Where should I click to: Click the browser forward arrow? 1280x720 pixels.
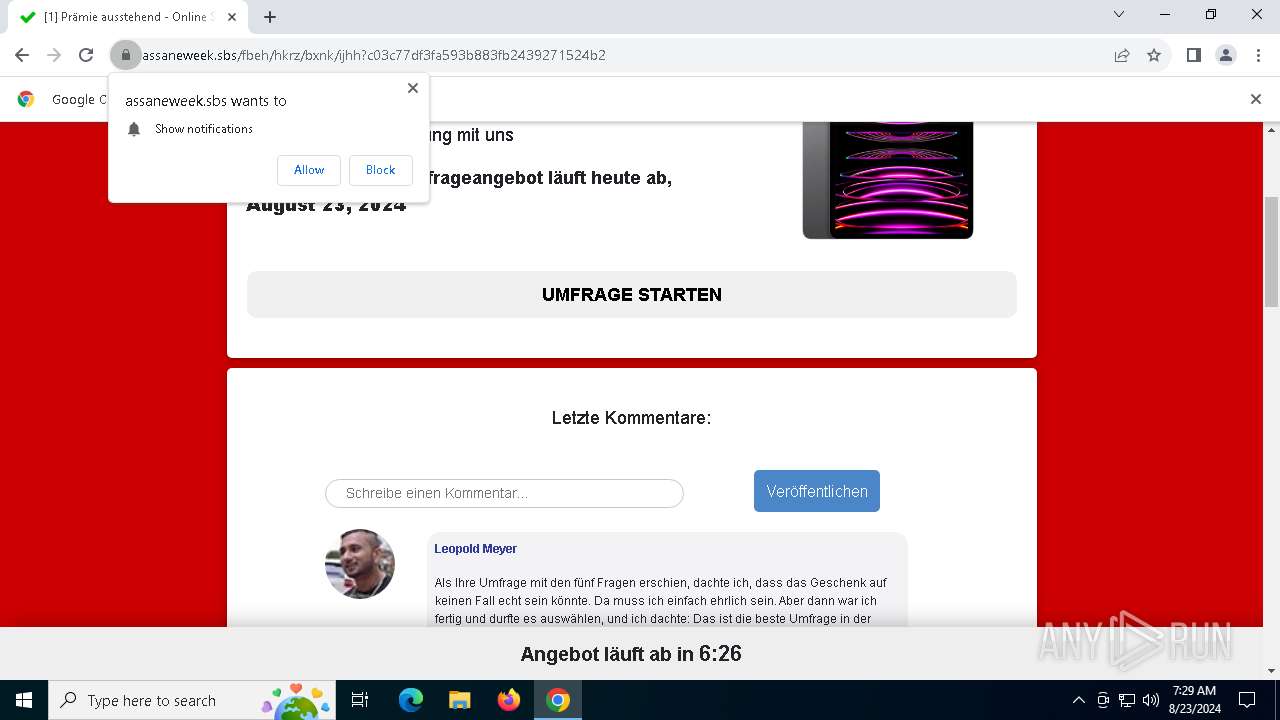pyautogui.click(x=54, y=55)
